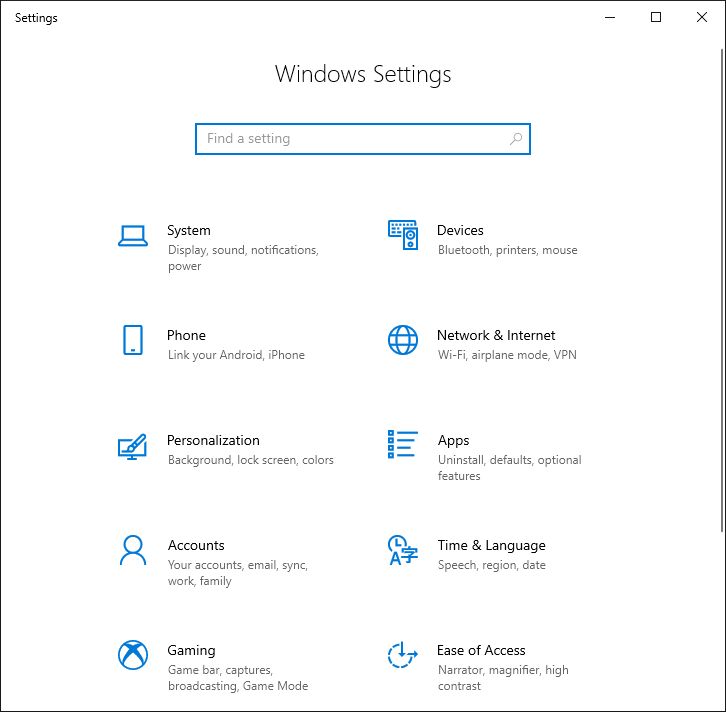This screenshot has height=712, width=726.
Task: Open the Personalization paintbrush icon
Action: click(132, 446)
